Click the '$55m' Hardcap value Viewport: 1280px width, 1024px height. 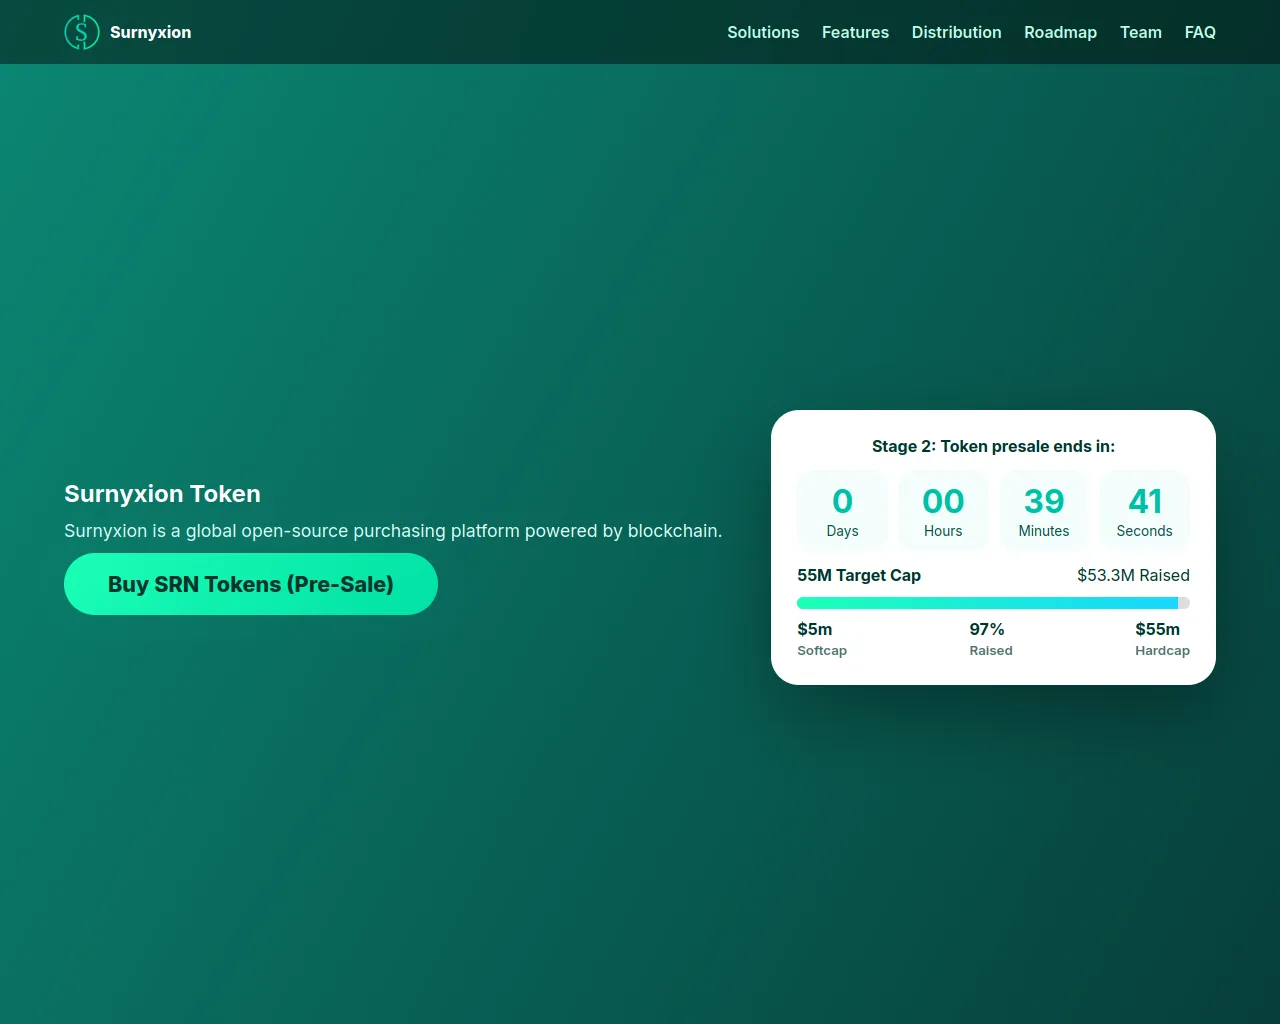(x=1157, y=629)
